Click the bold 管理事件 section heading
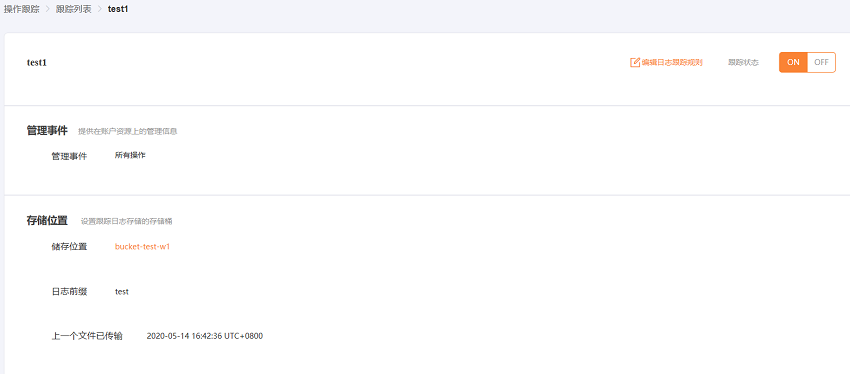 [x=47, y=131]
